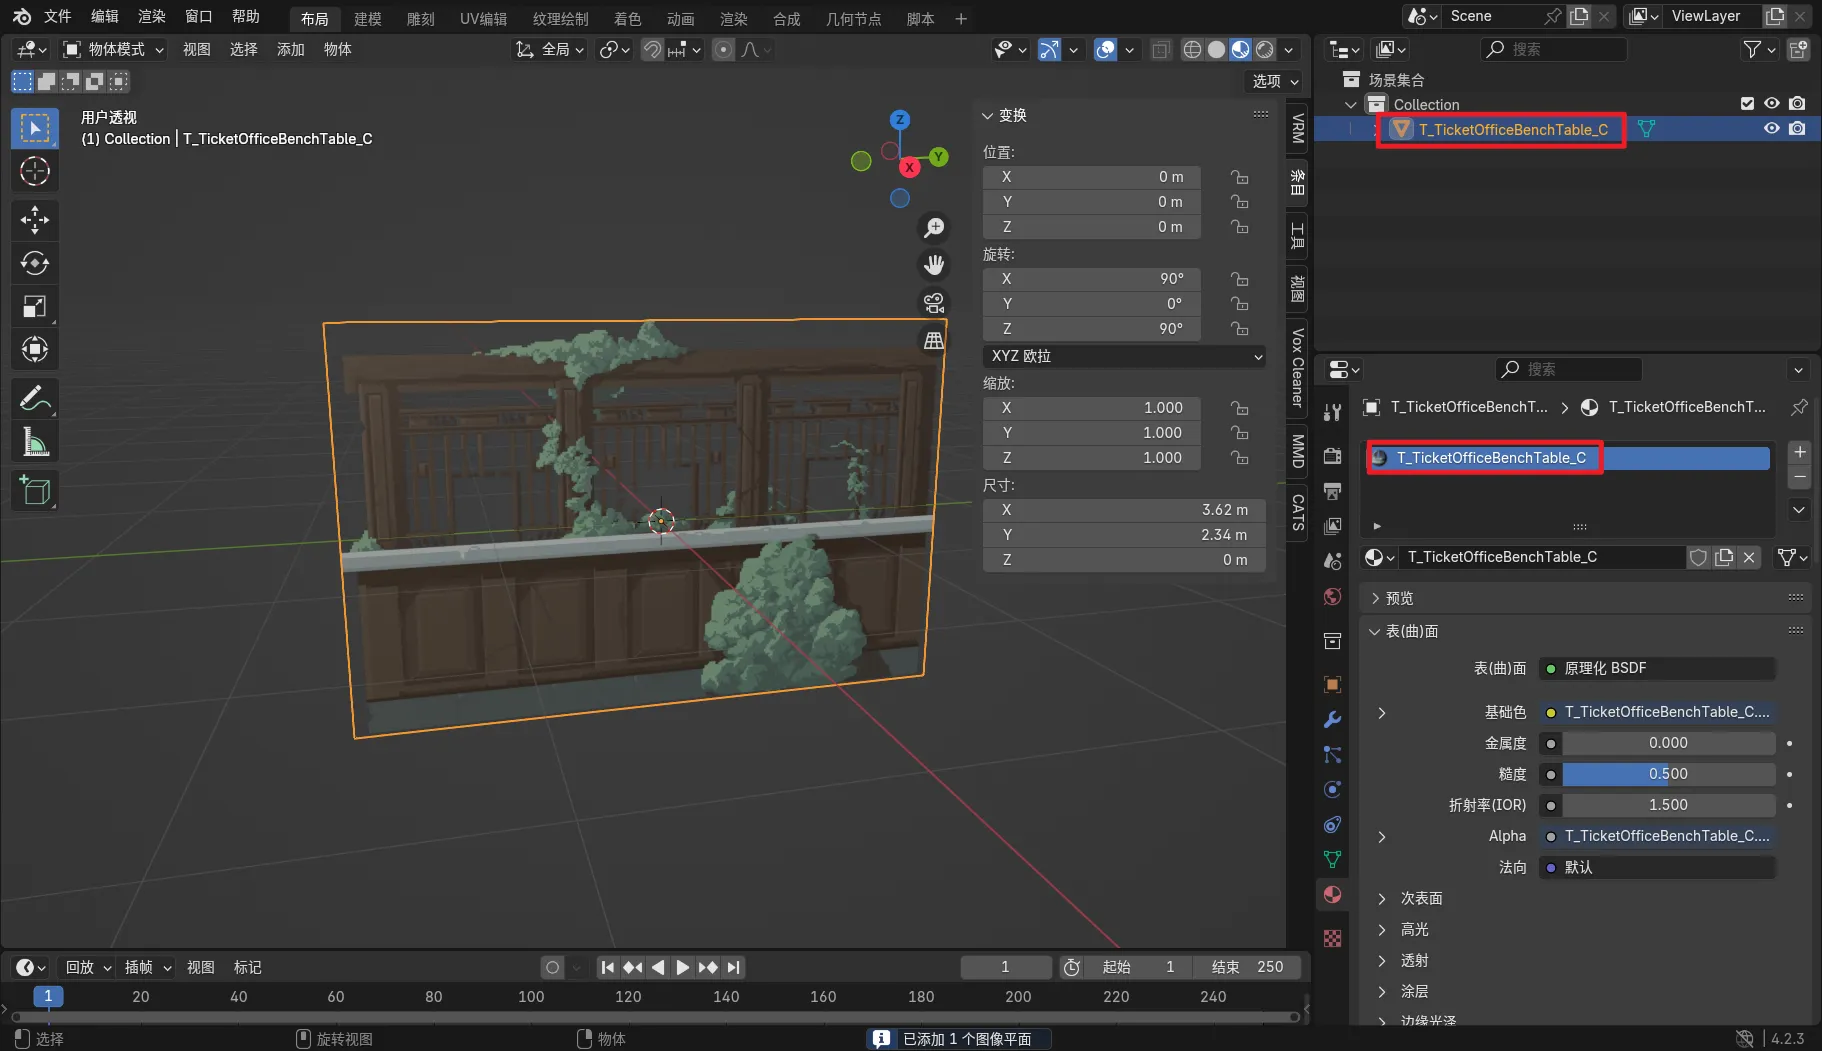This screenshot has height=1051, width=1822.
Task: Click the 原理化 BSDF surface shader button
Action: 1657,668
